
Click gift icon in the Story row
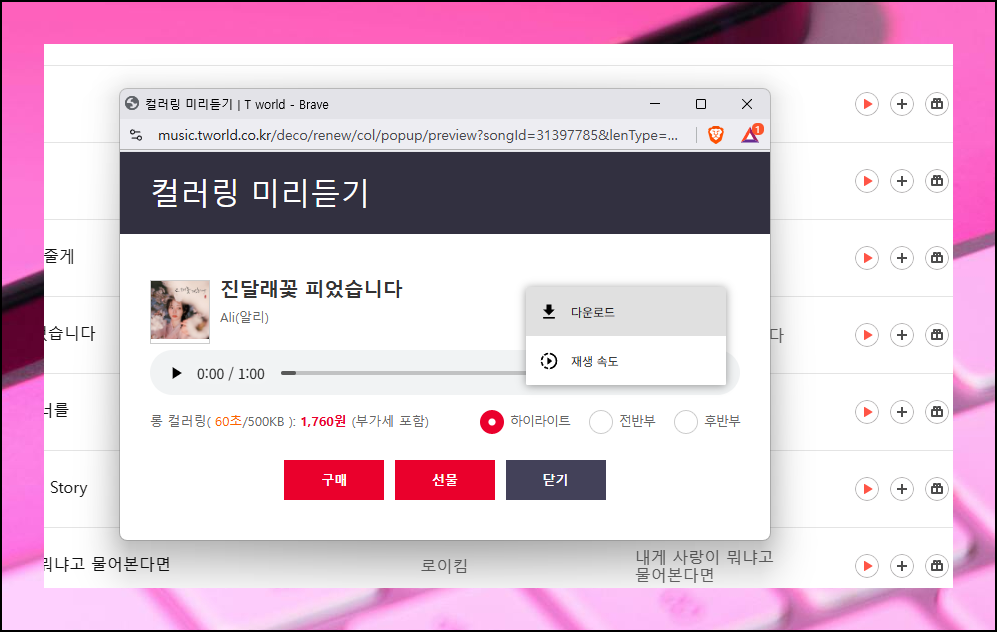937,489
